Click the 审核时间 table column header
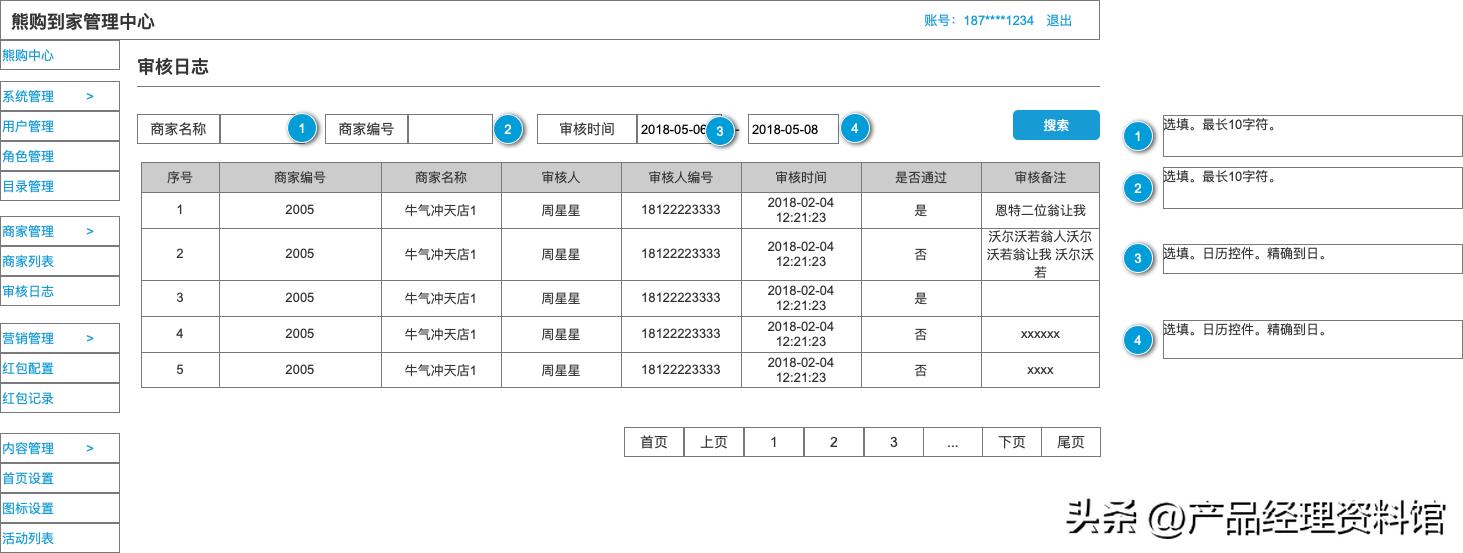 [x=801, y=178]
